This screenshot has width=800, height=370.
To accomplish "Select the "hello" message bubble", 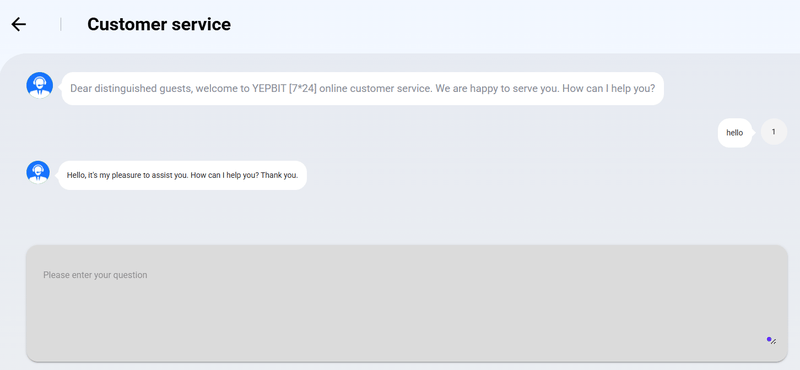I will point(735,133).
